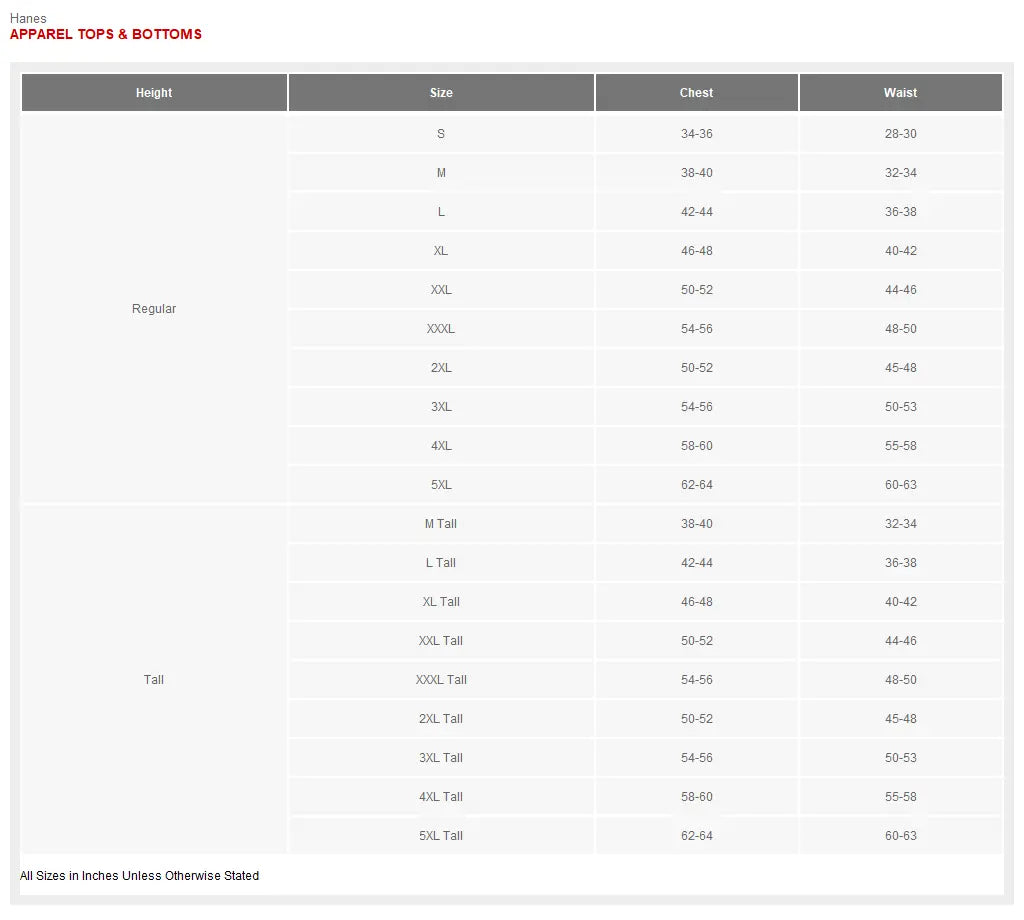Select the Tall height cell
The height and width of the screenshot is (920, 1024).
(154, 680)
